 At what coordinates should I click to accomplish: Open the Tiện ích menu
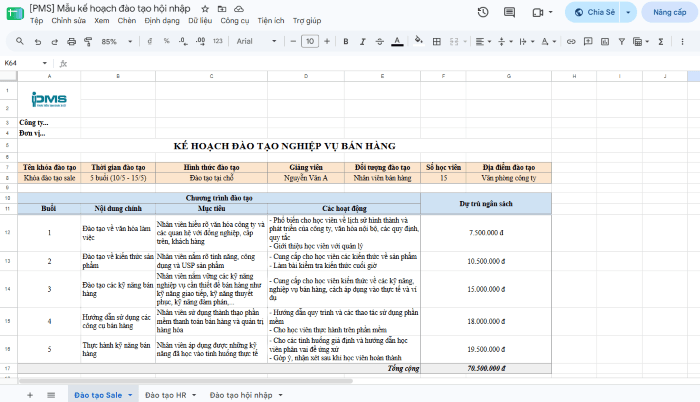tap(271, 21)
